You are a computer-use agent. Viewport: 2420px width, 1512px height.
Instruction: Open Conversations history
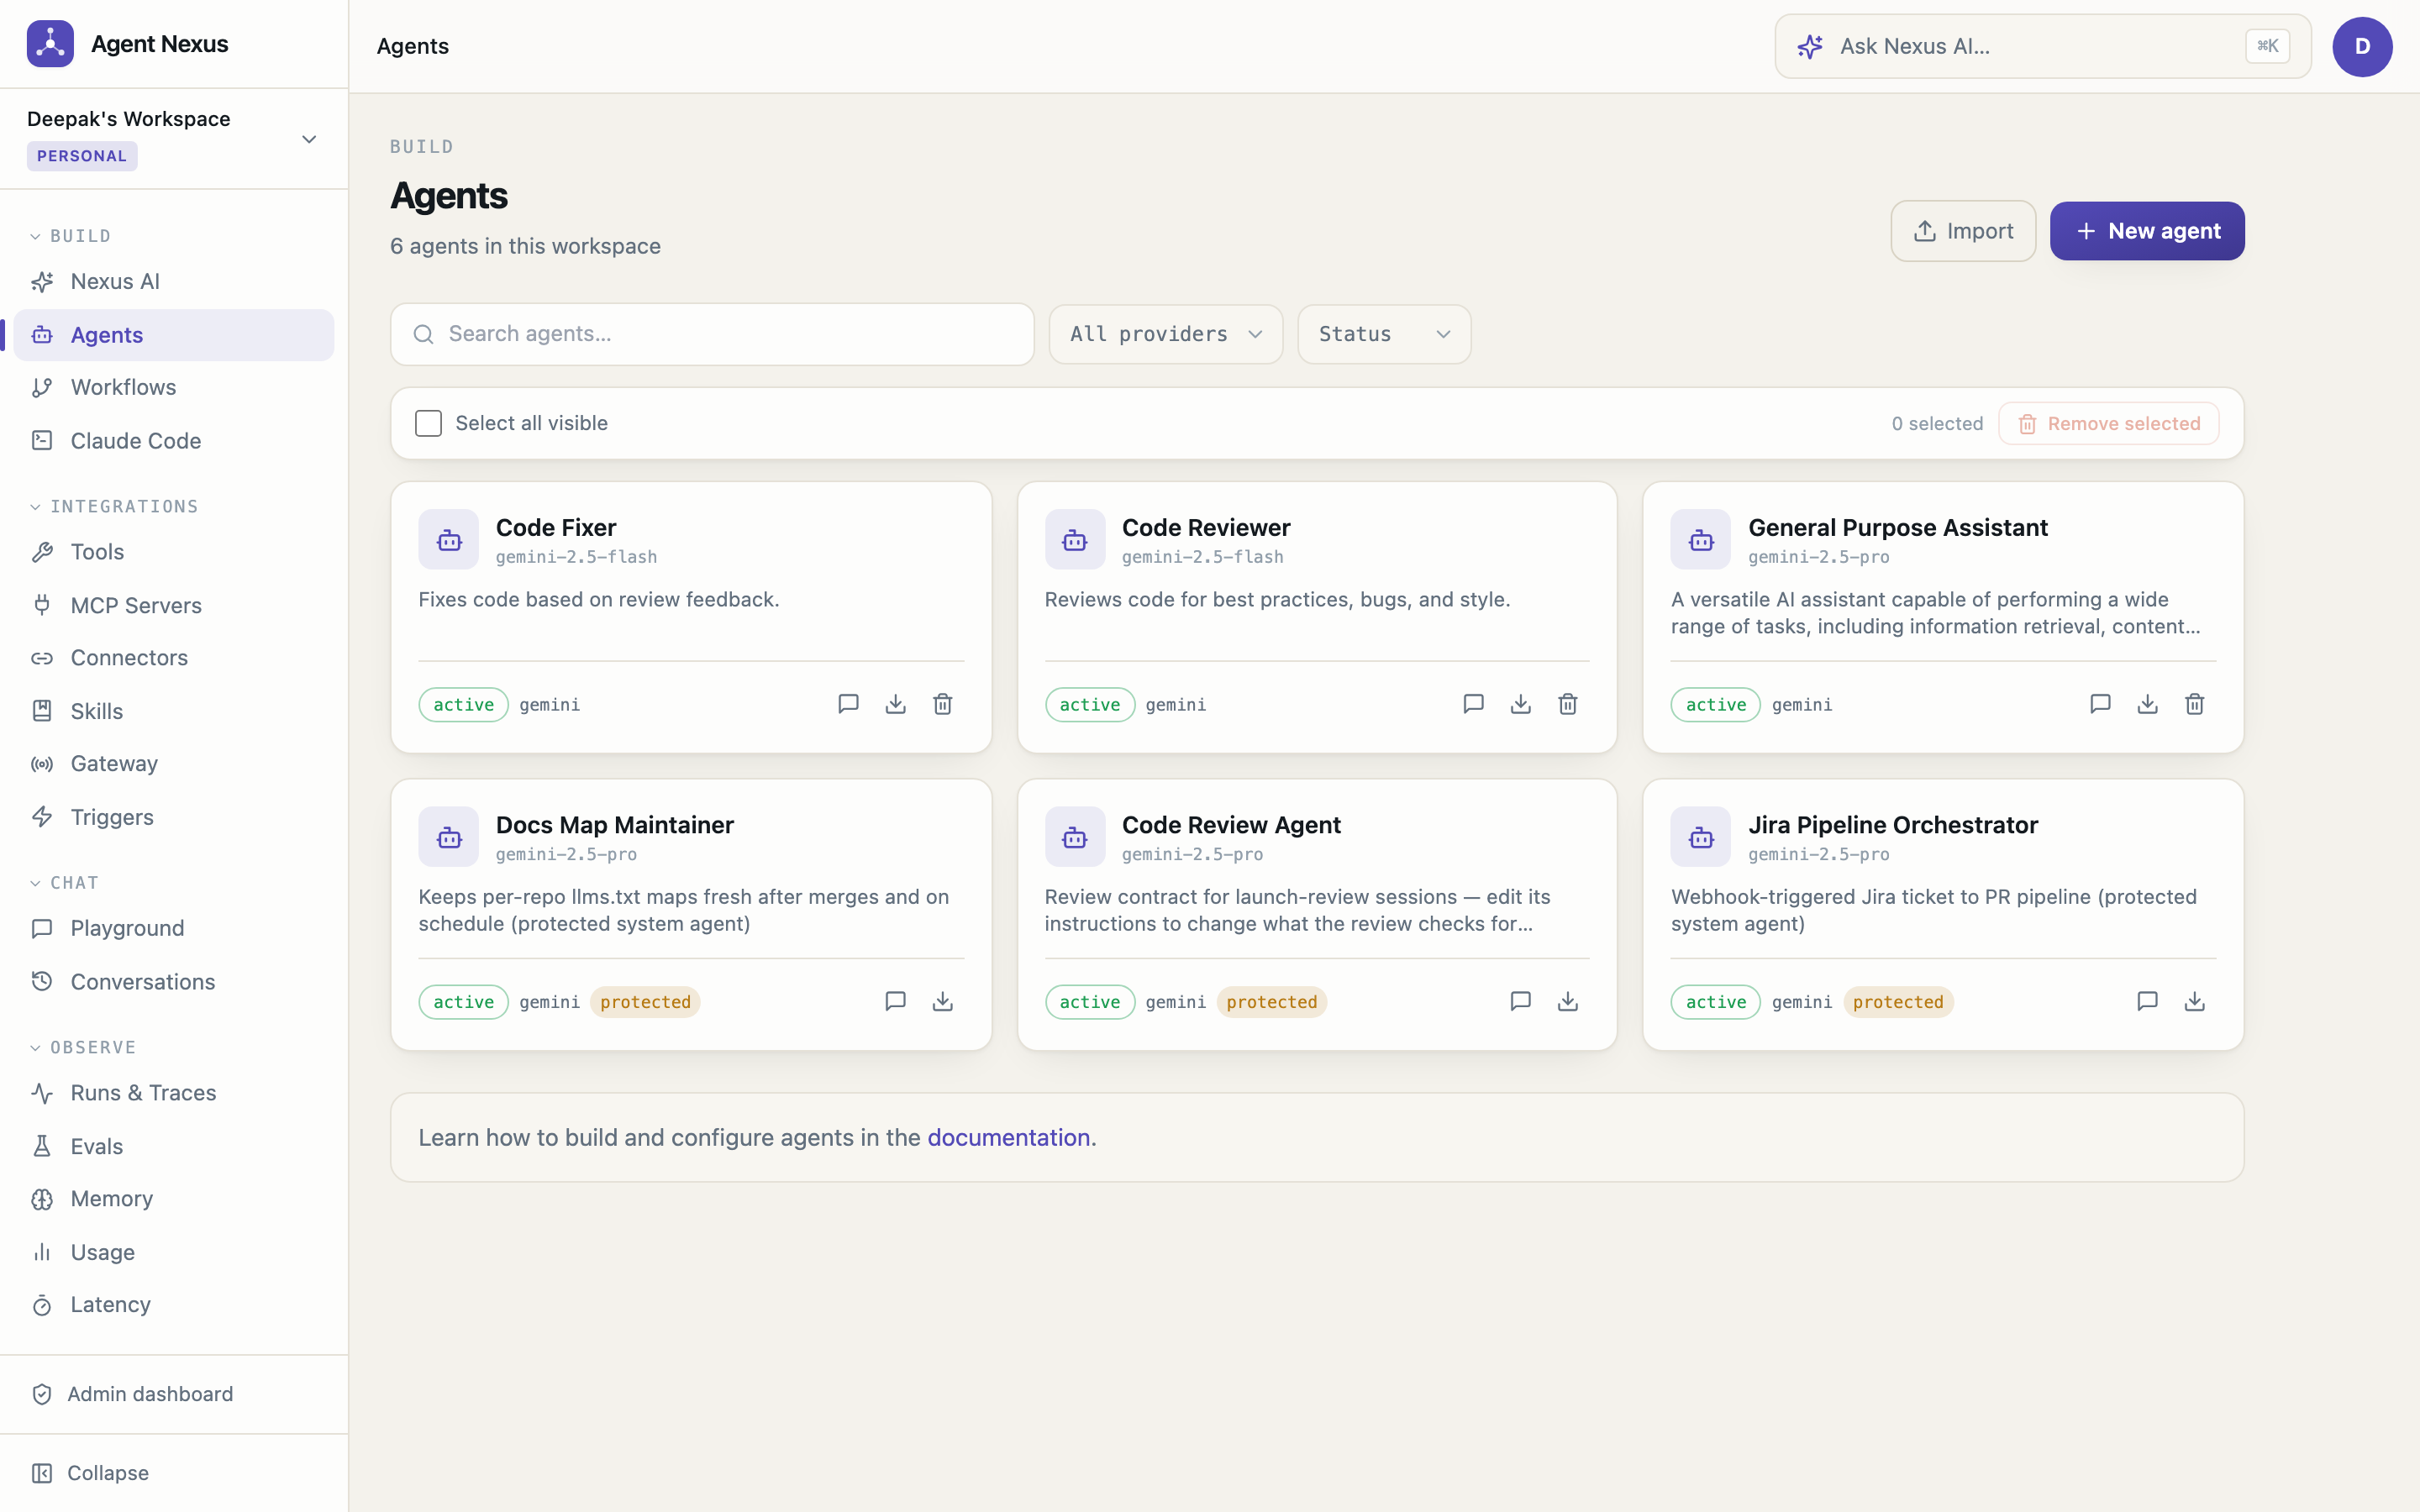pos(174,982)
